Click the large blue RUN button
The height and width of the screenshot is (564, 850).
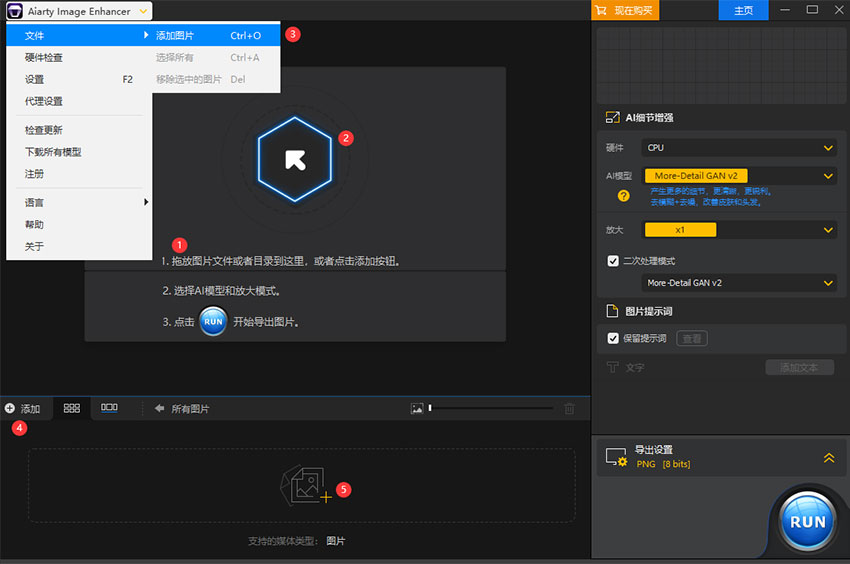pos(807,521)
